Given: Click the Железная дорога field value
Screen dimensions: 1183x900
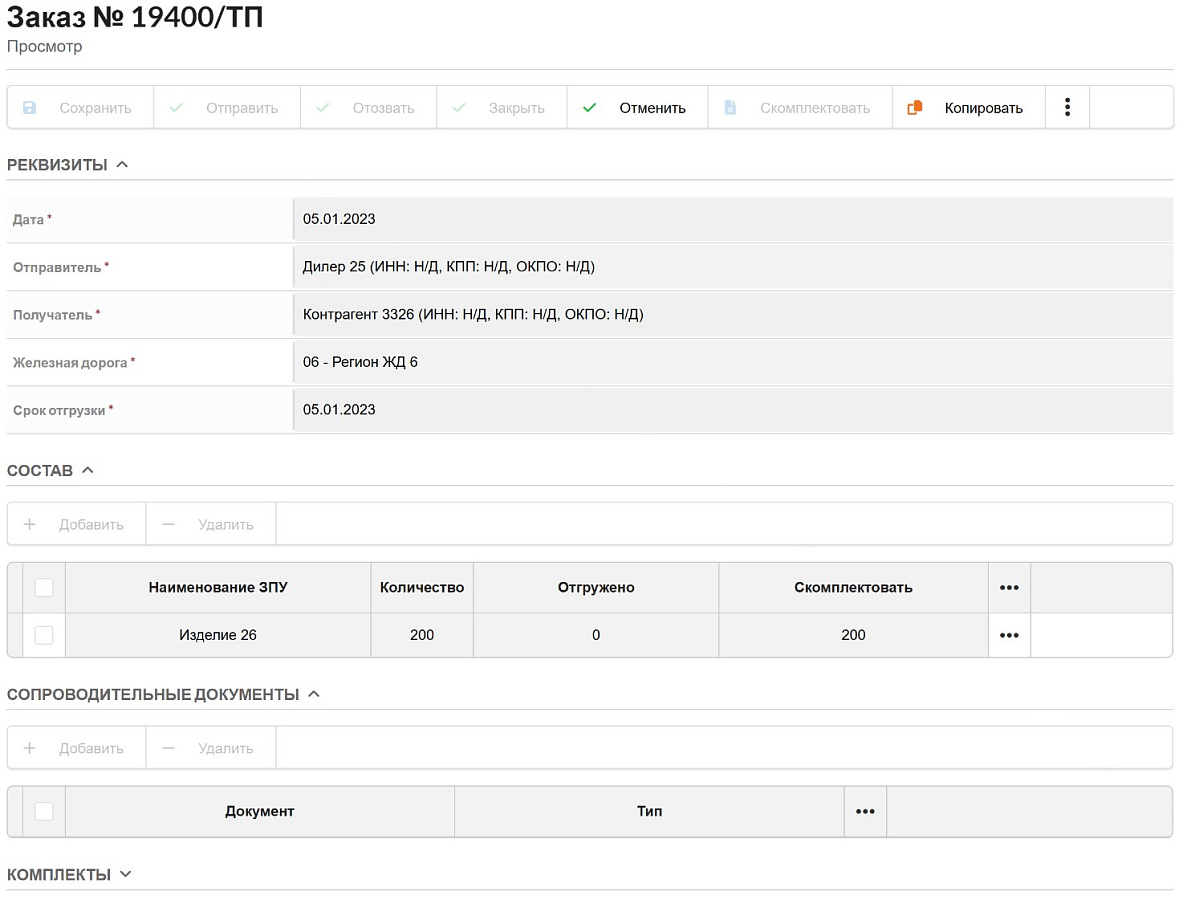Looking at the screenshot, I should (x=733, y=362).
